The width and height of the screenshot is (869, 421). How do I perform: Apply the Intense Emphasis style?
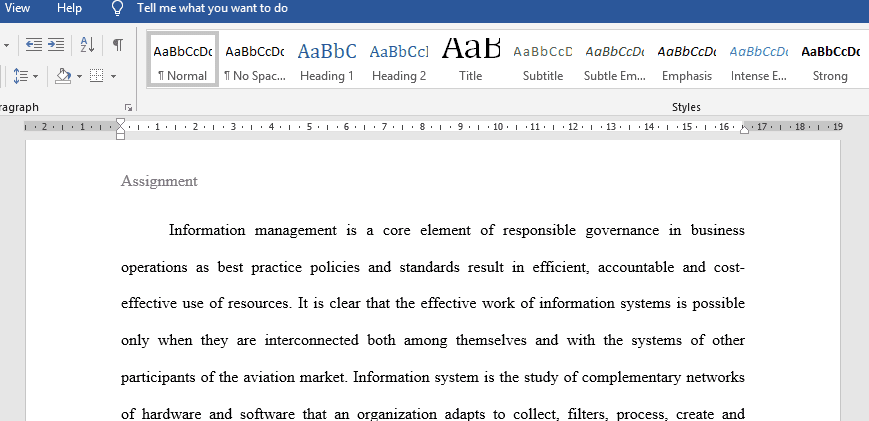(759, 59)
